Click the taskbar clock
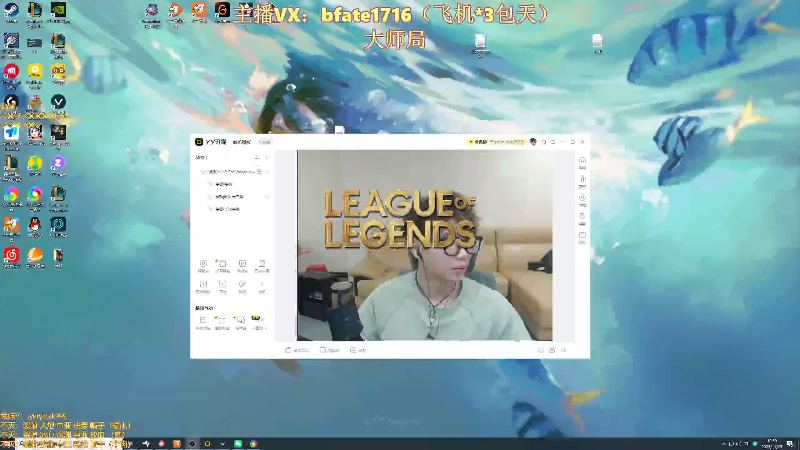Image resolution: width=800 pixels, height=450 pixels. [772, 443]
